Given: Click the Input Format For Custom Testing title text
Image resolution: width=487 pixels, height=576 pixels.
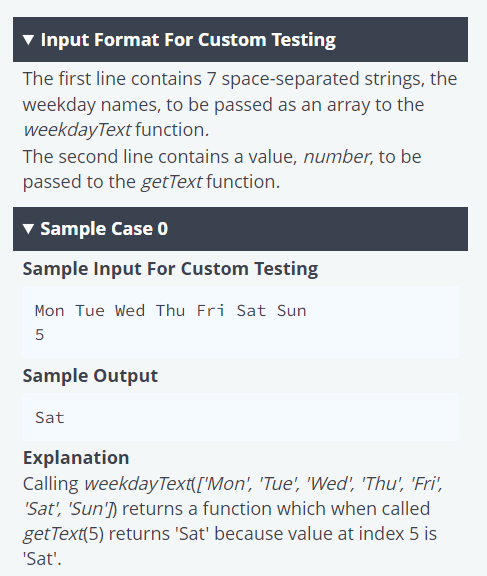Looking at the screenshot, I should 188,40.
